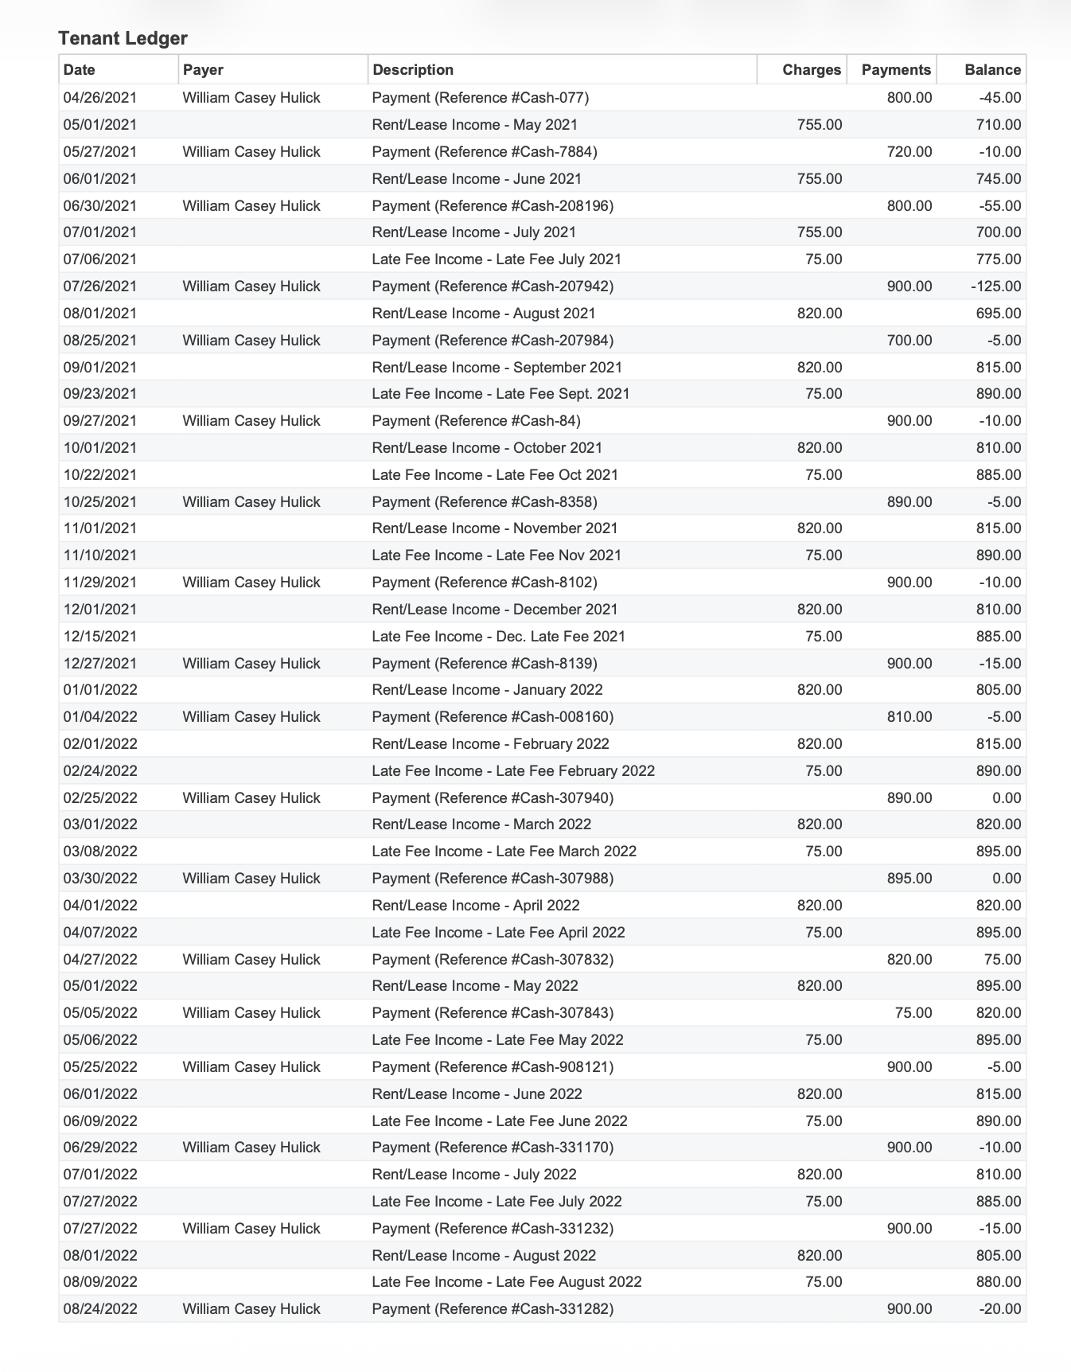Image resolution: width=1071 pixels, height=1372 pixels.
Task: Click Rent/Lease Income - January 2022 entry
Action: (x=487, y=690)
